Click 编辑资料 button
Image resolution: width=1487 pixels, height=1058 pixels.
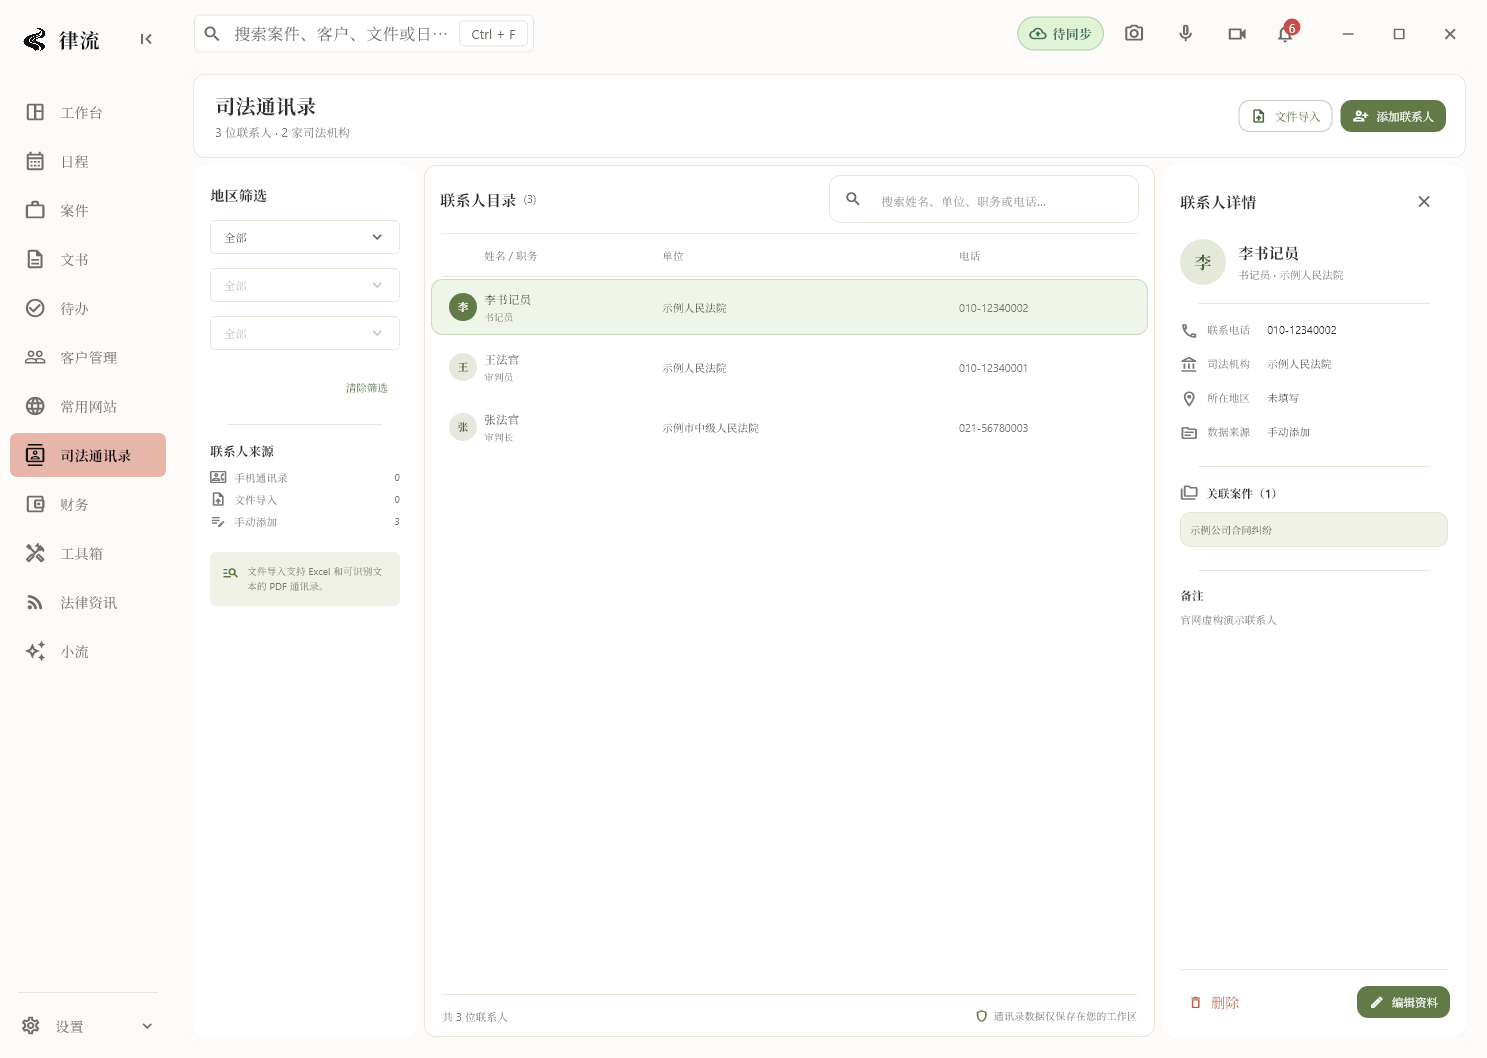(1403, 1002)
